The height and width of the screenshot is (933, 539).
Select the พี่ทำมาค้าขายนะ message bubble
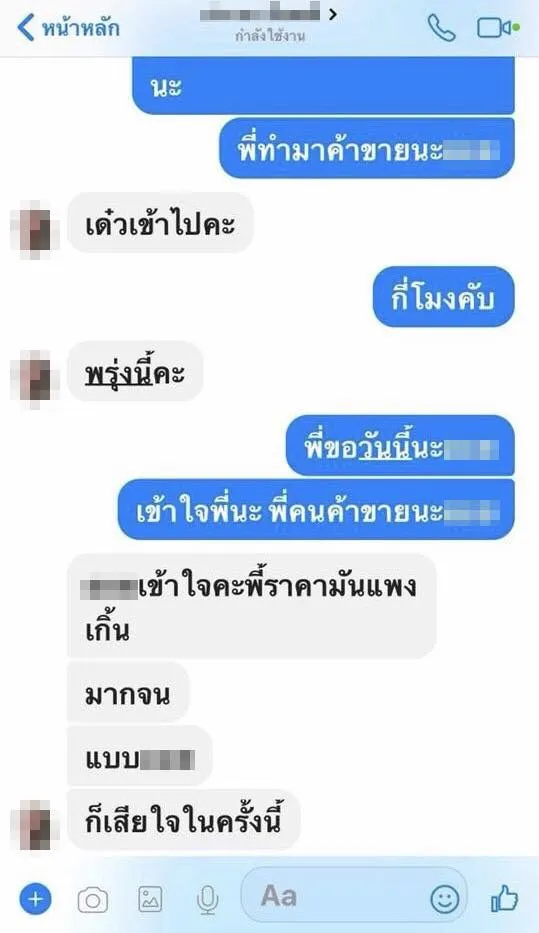click(x=367, y=148)
